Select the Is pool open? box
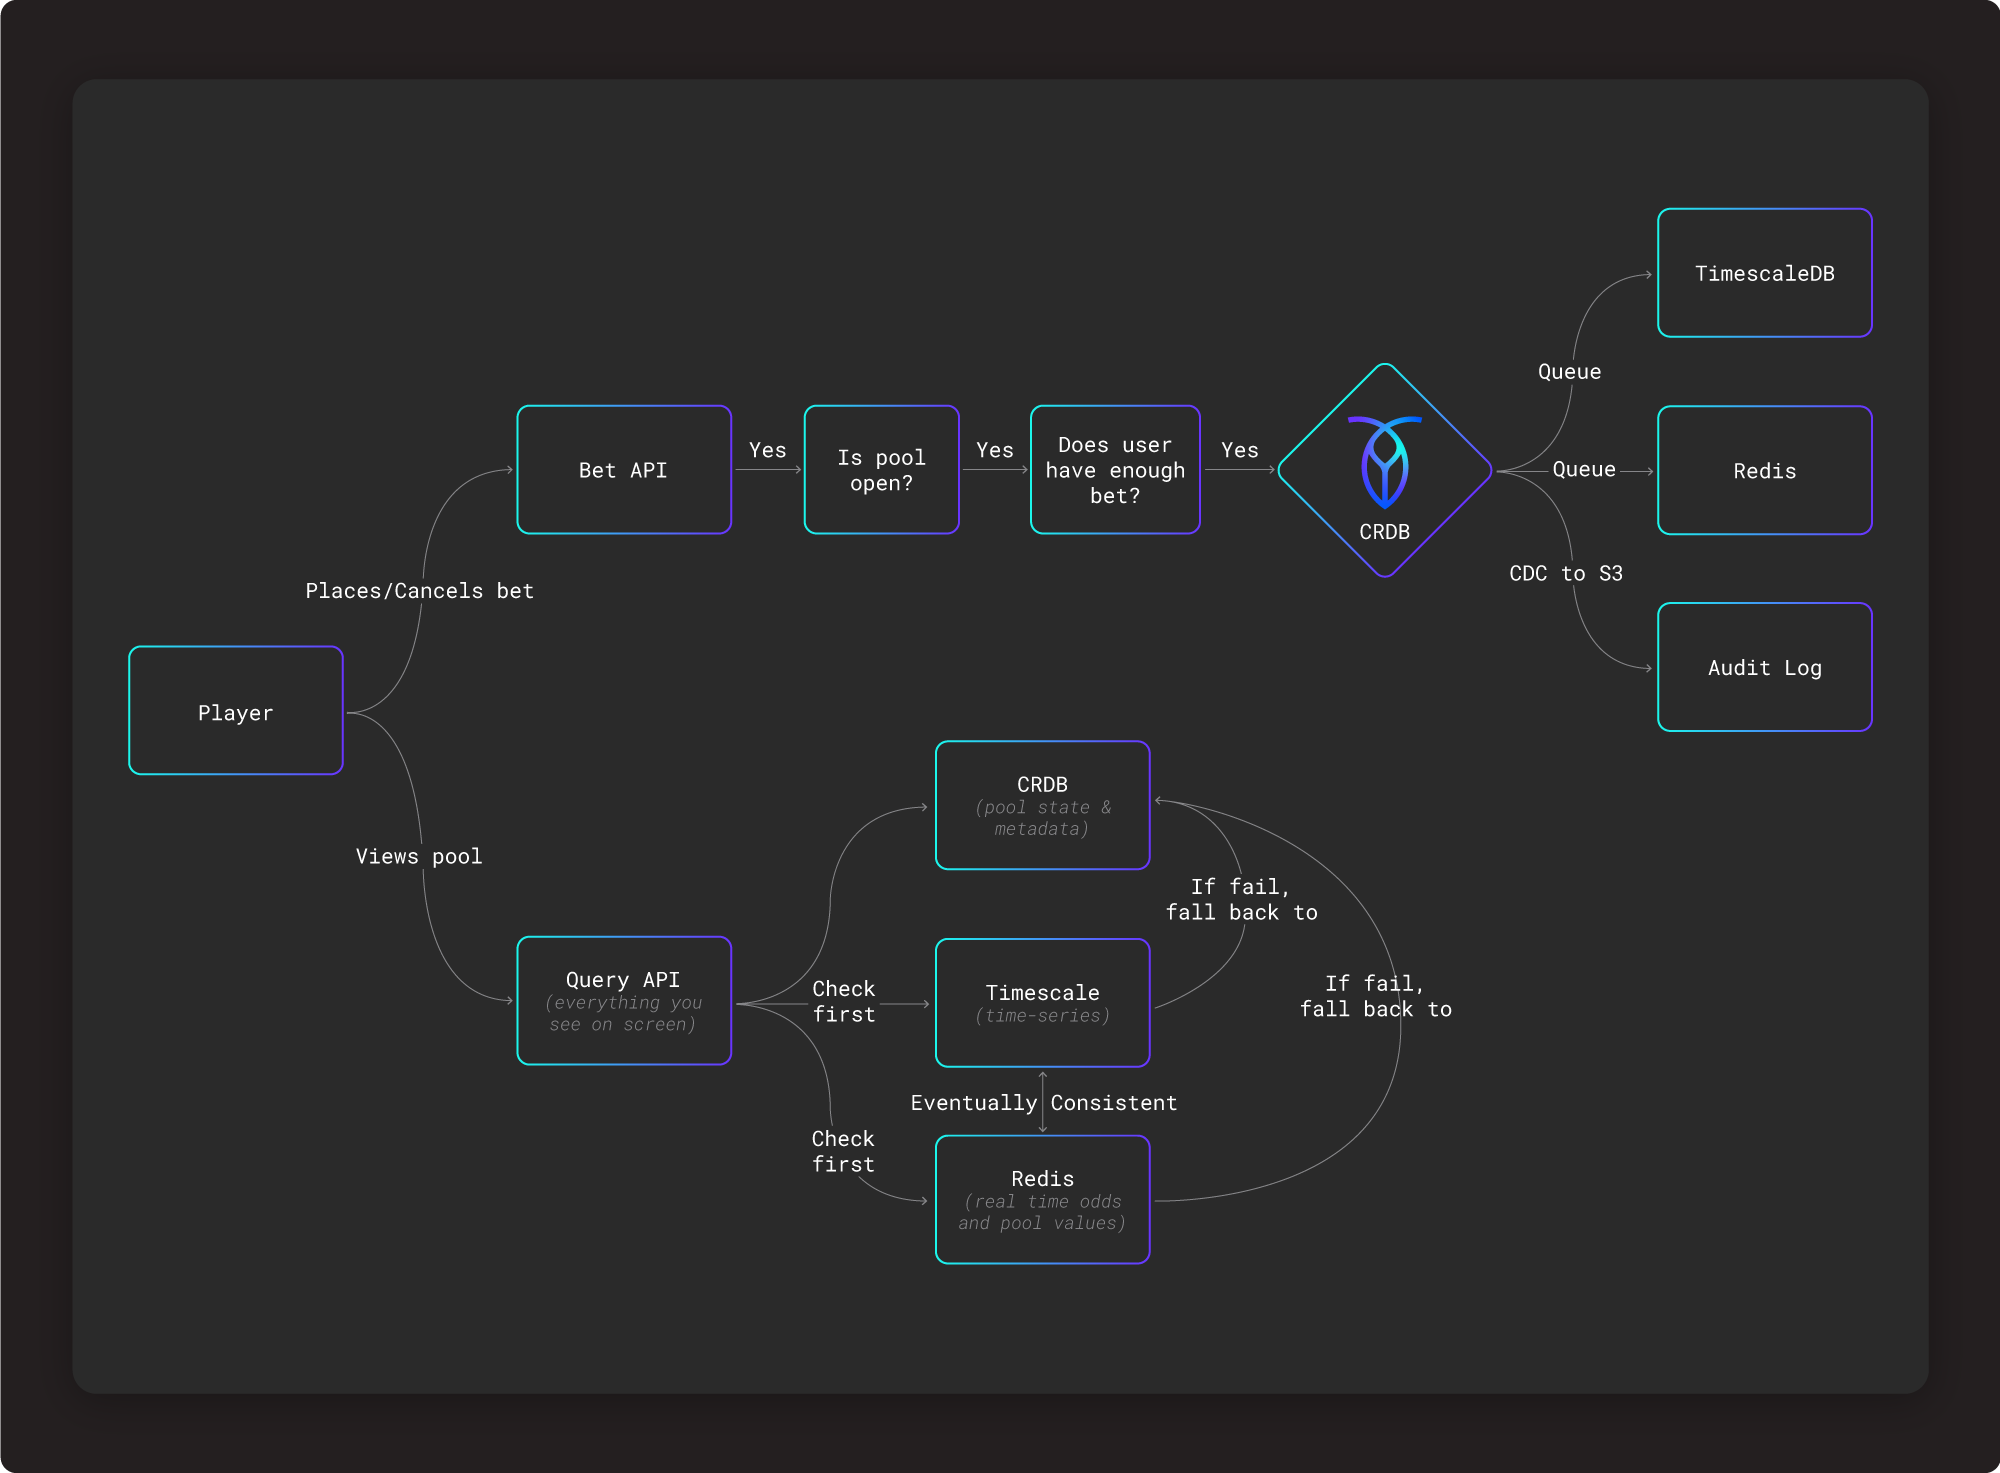The width and height of the screenshot is (2000, 1473). pos(881,470)
